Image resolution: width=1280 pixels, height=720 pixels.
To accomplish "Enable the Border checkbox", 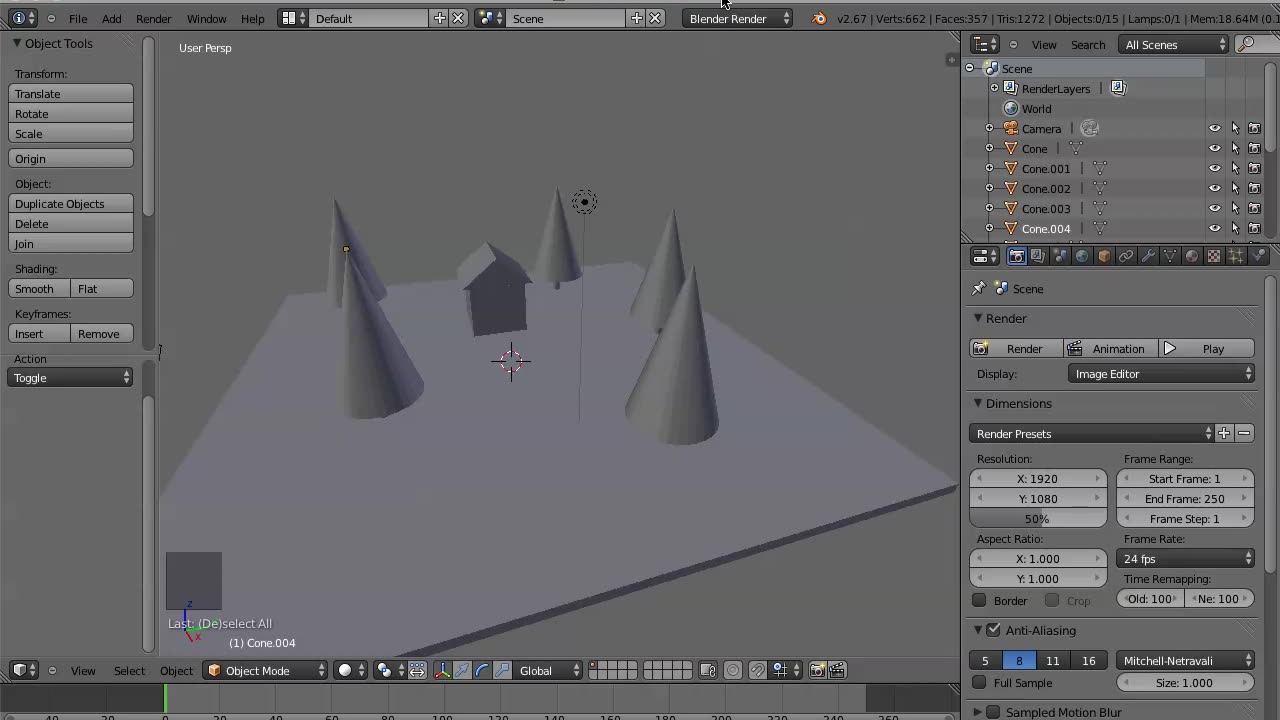I will (x=979, y=600).
